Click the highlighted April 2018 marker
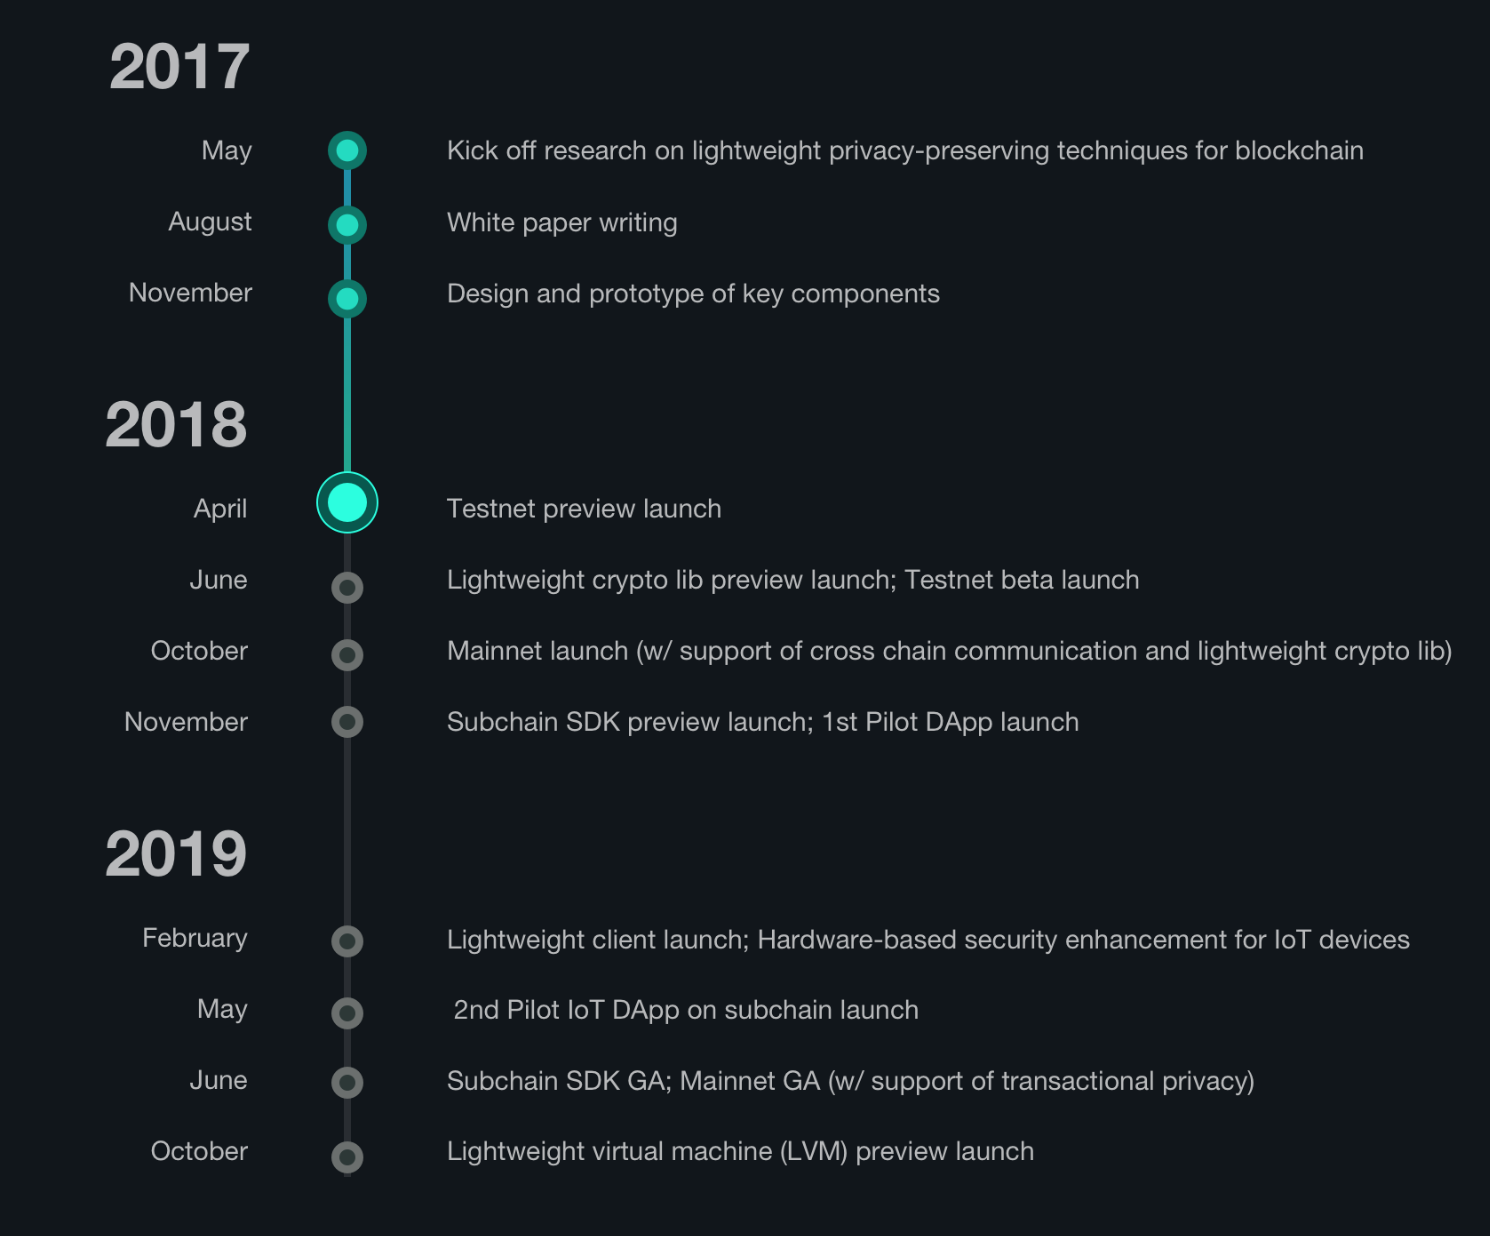Viewport: 1490px width, 1236px height. (x=347, y=502)
